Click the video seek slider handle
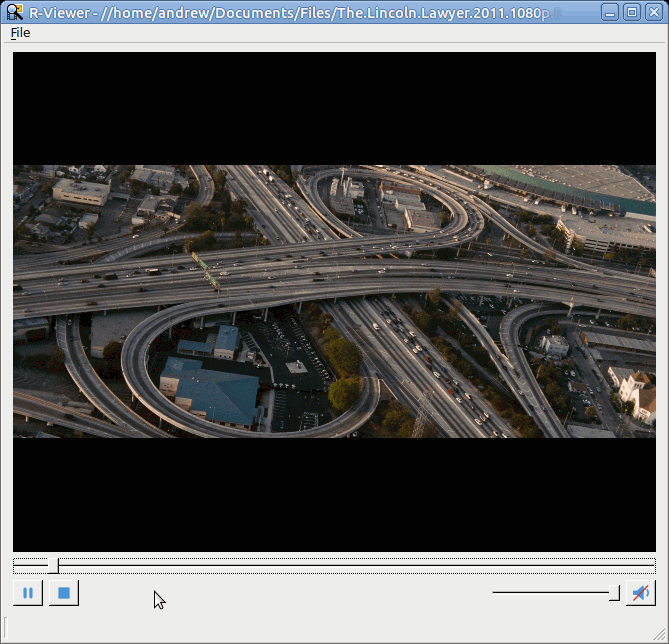 (53, 566)
